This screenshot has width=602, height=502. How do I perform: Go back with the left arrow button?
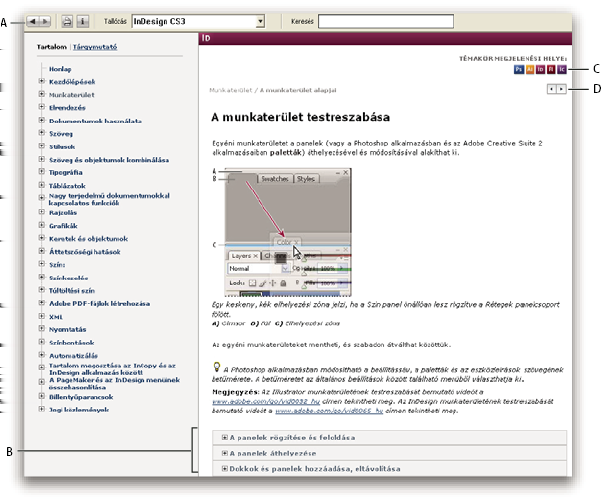pyautogui.click(x=33, y=21)
